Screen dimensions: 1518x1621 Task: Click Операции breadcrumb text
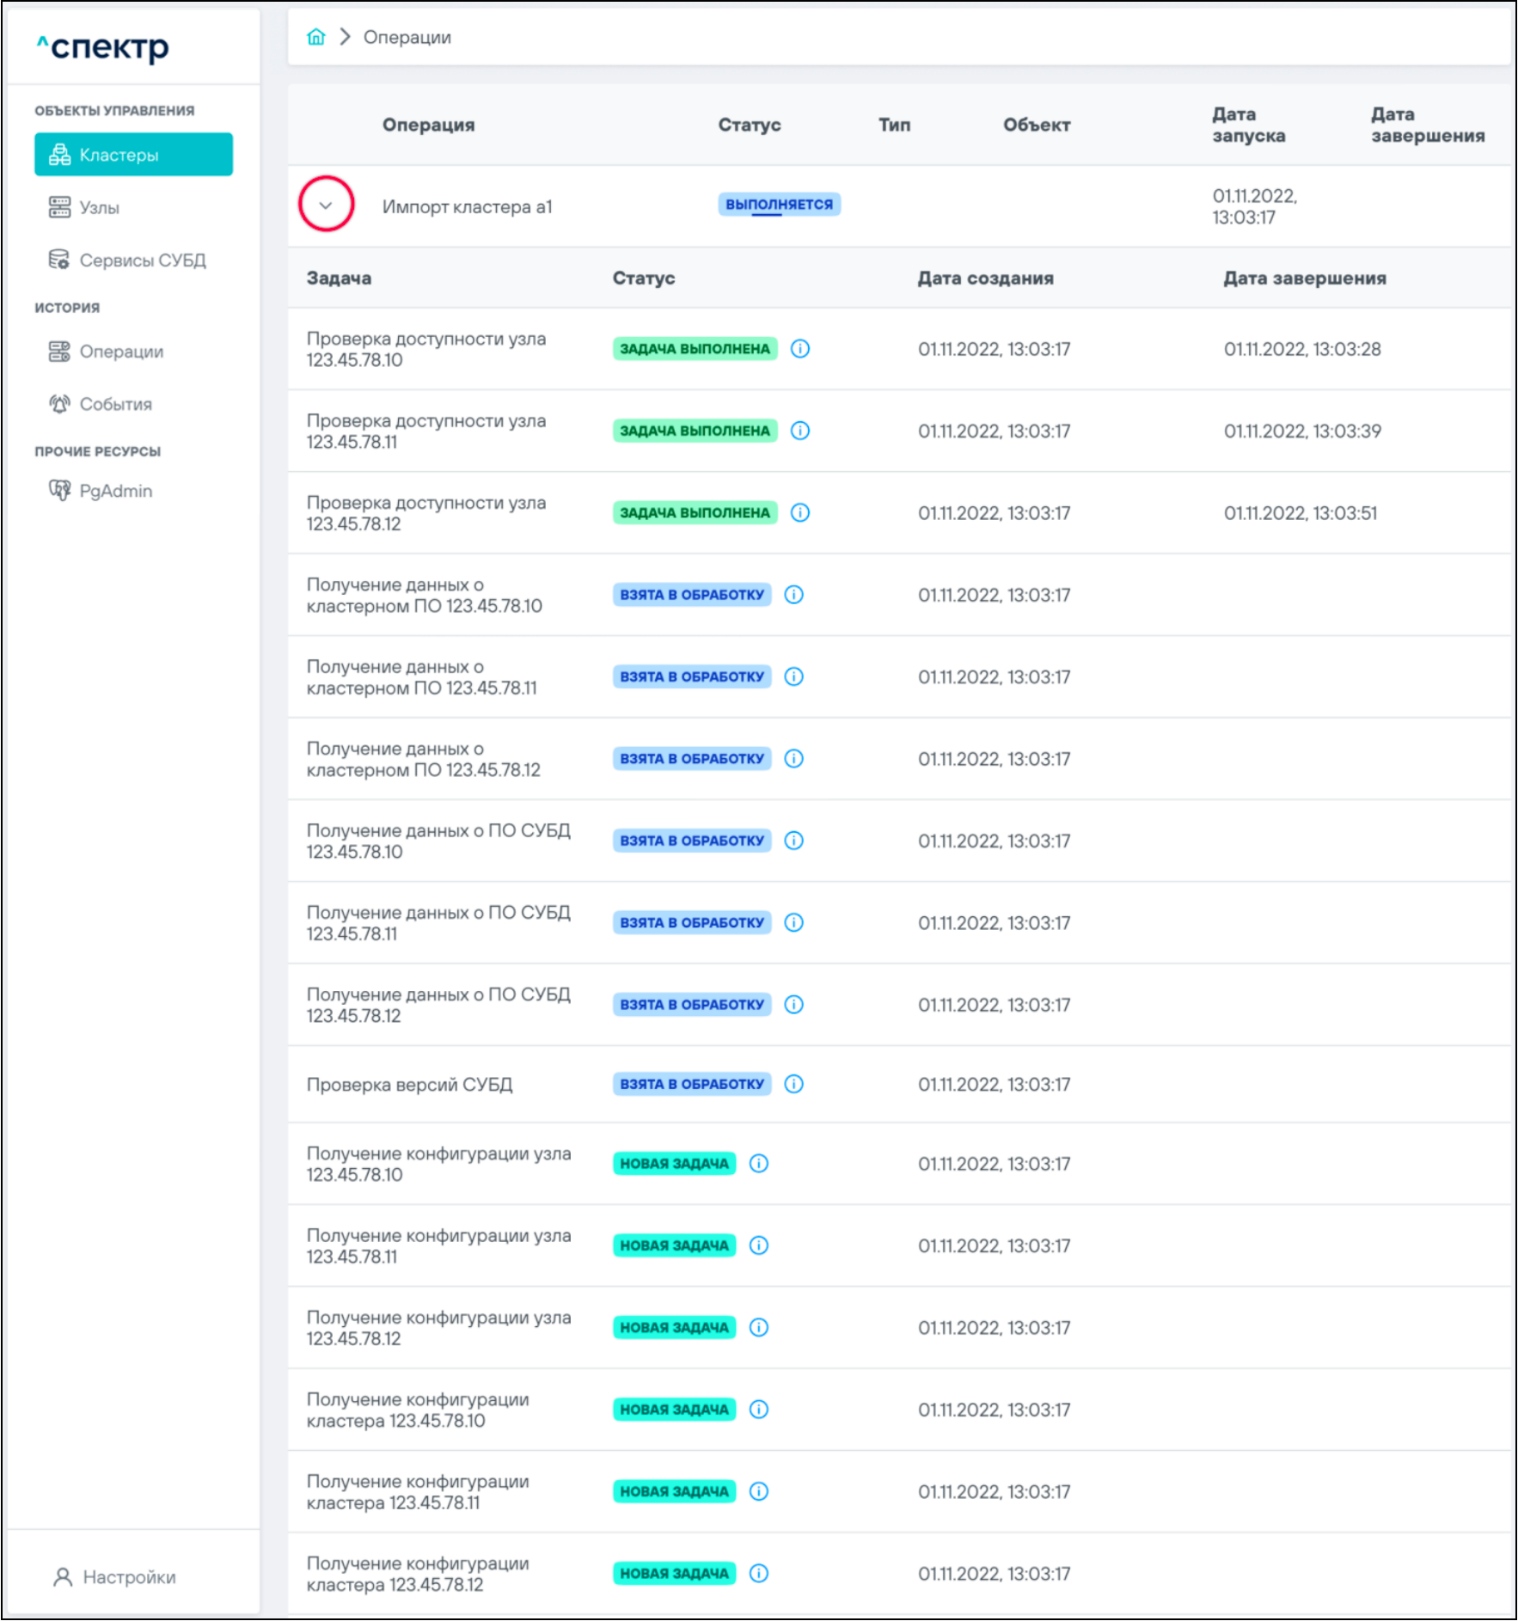click(407, 37)
